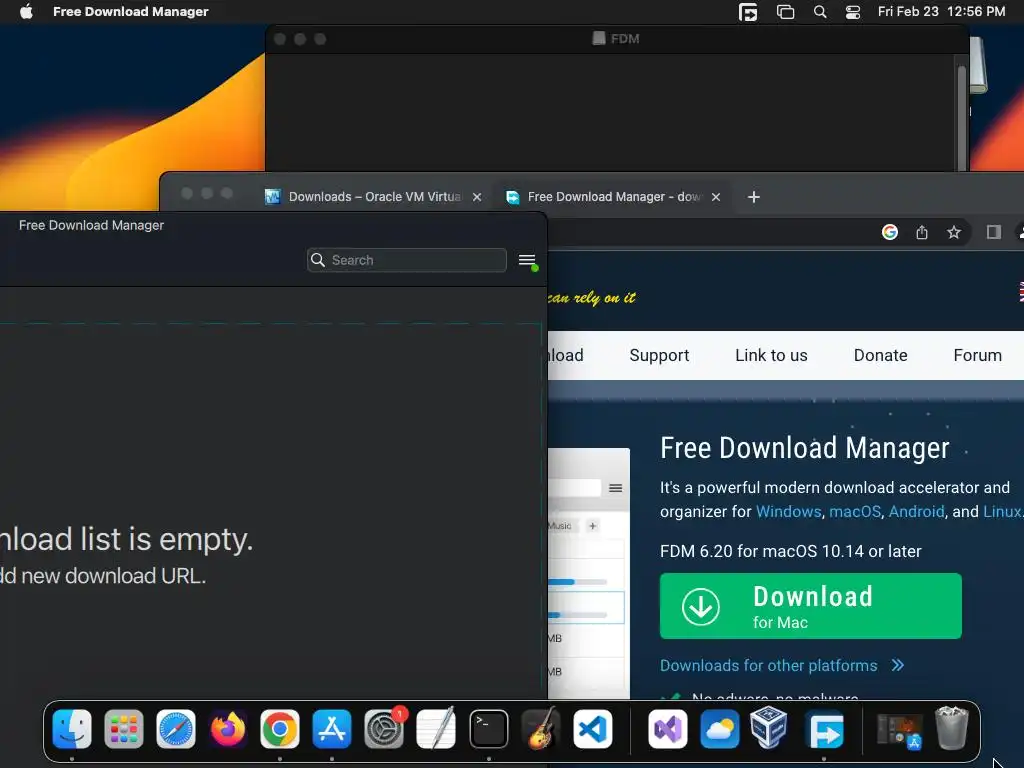Open Free Download Manager dock icon
Screen dimensions: 1024x768
(824, 729)
